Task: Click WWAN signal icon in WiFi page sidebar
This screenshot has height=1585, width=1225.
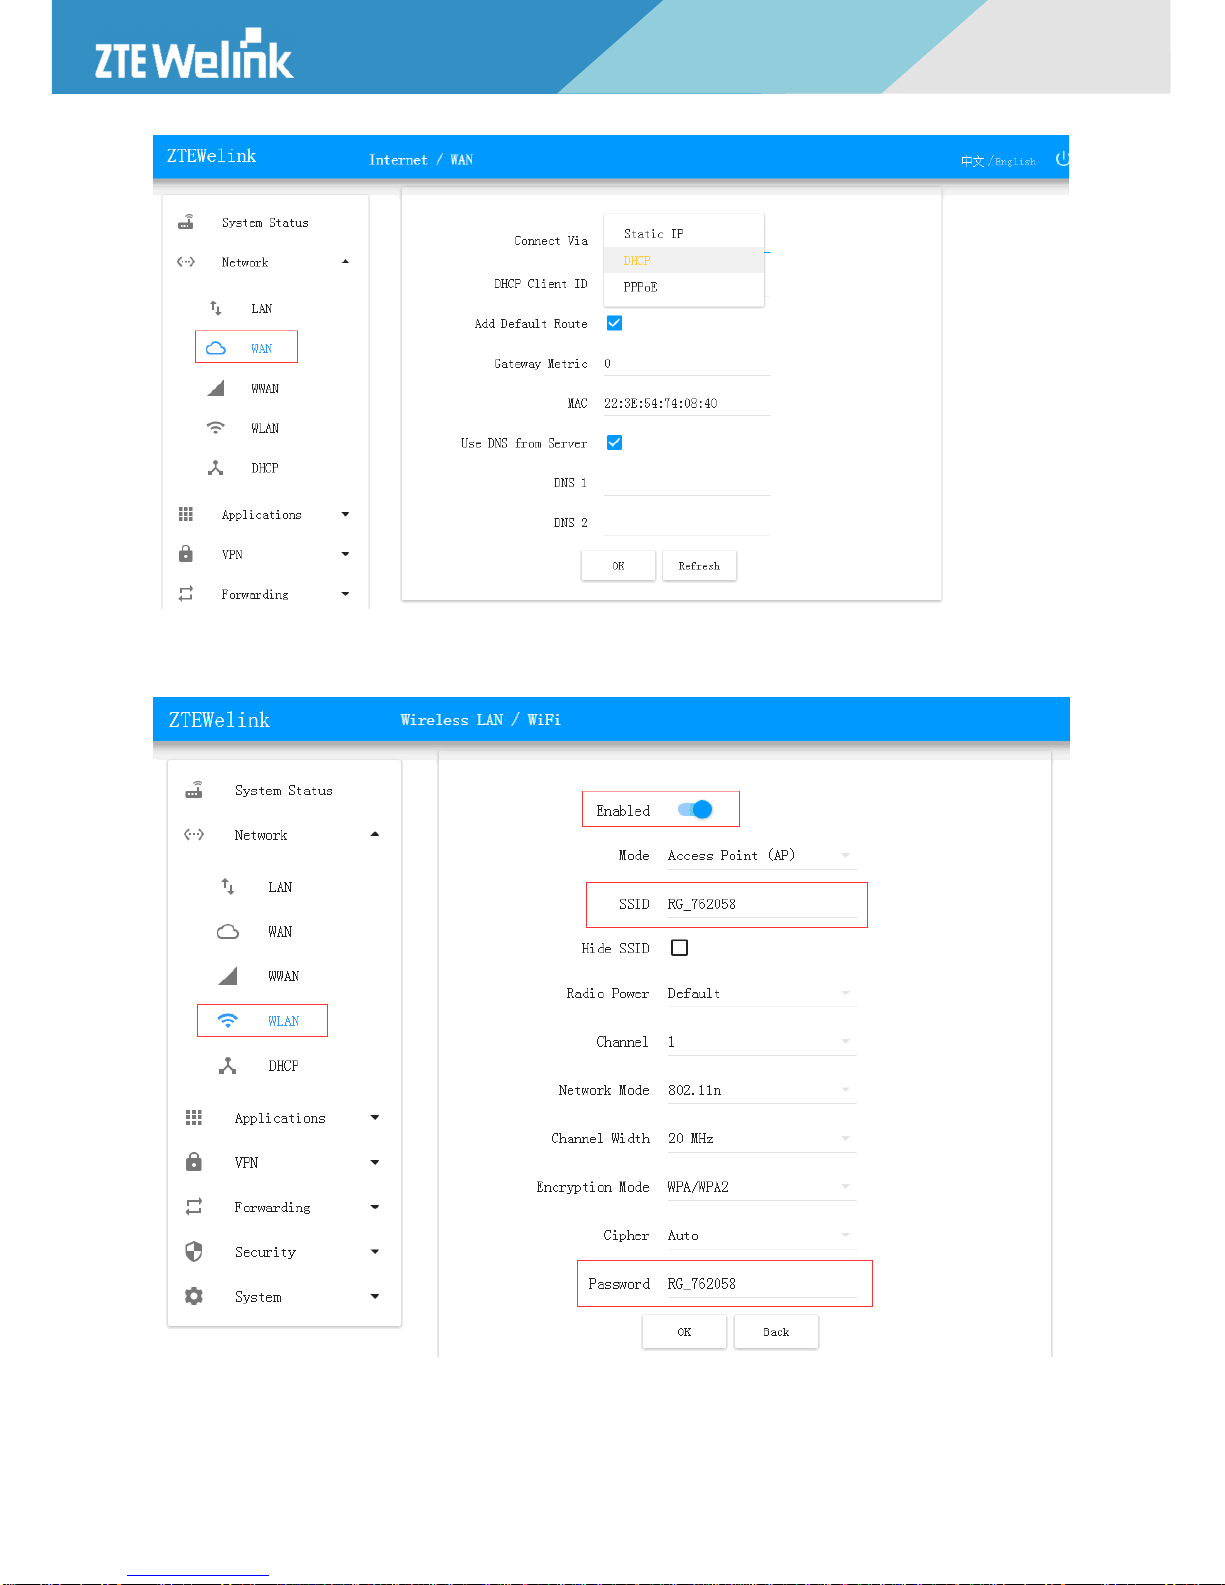Action: (x=228, y=976)
